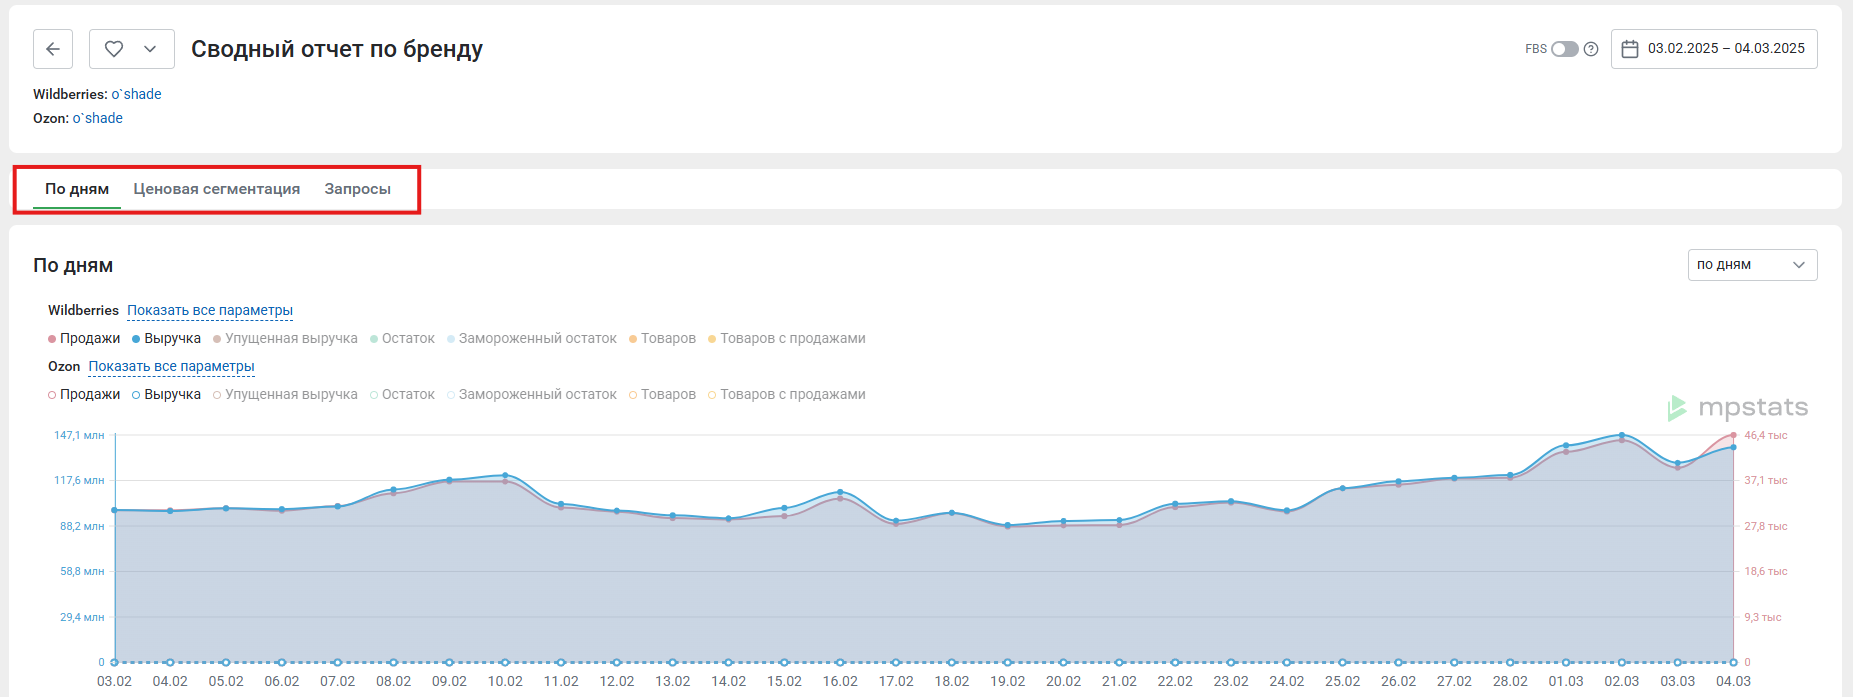Screen dimensions: 1853x697
Task: Click the 03.02 x-axis date label
Action: [x=114, y=681]
